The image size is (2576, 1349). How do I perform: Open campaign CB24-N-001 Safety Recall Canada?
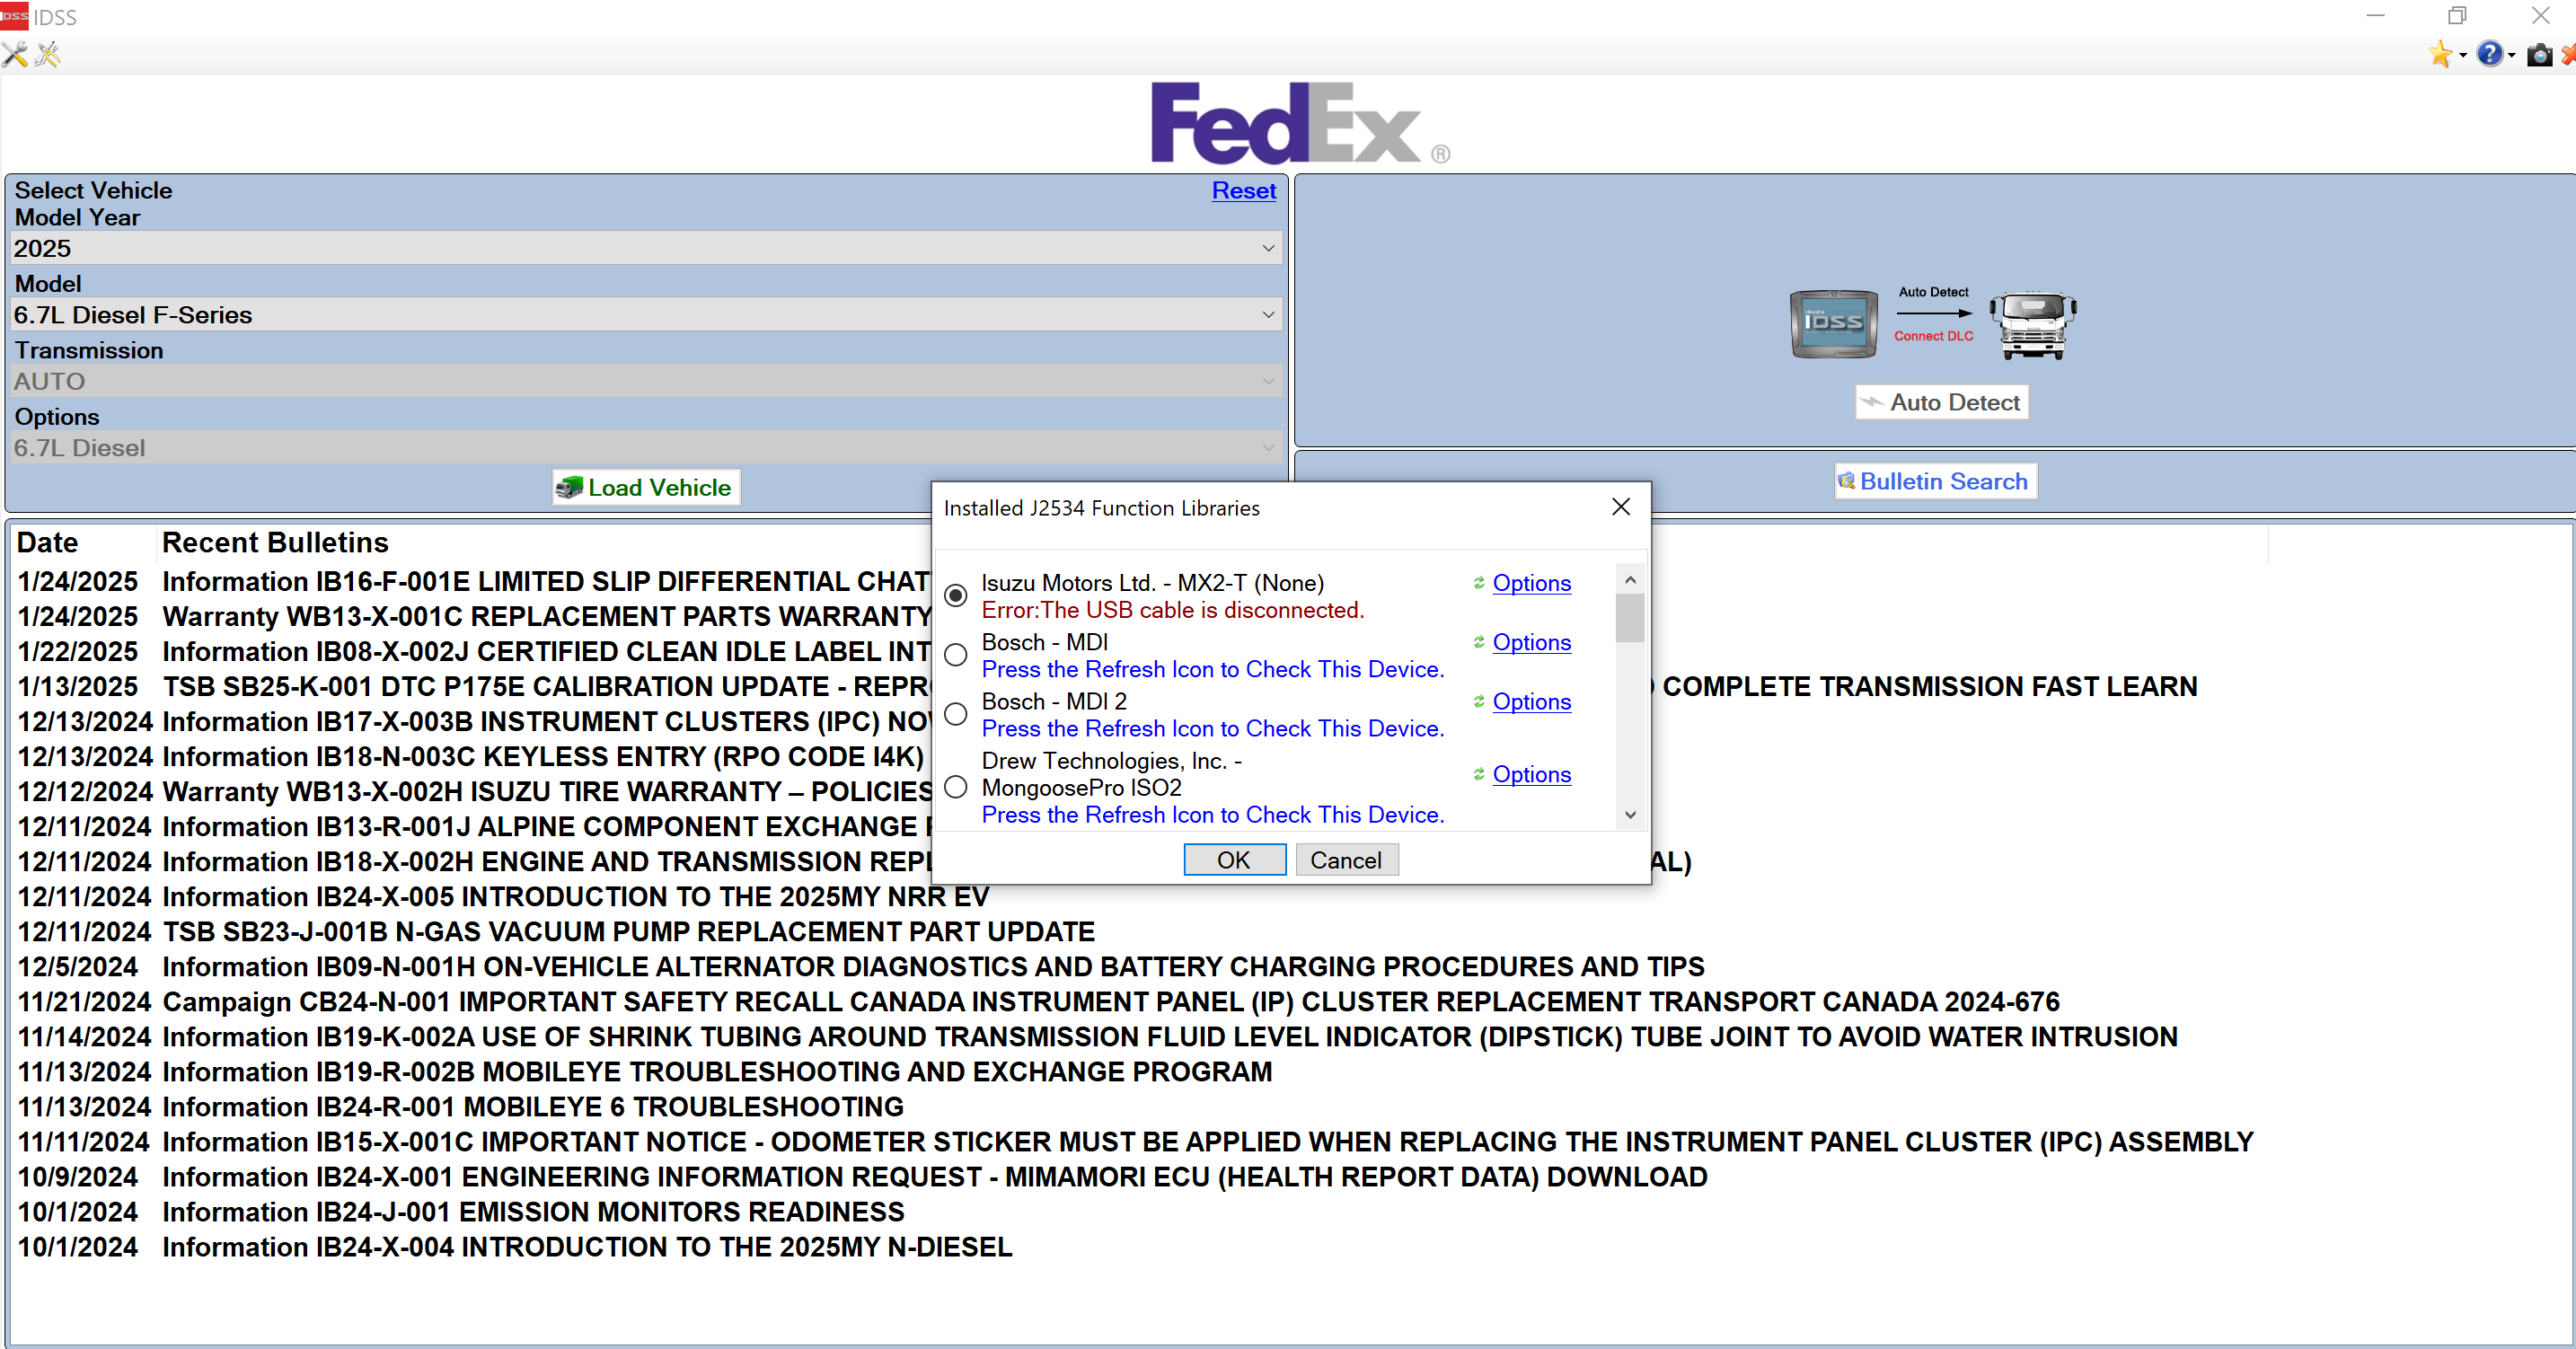point(1111,1002)
